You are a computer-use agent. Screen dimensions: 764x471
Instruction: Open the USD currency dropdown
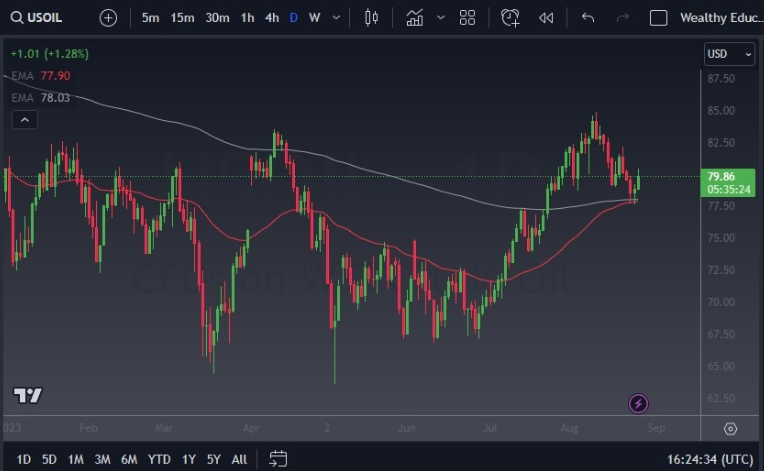(x=729, y=54)
